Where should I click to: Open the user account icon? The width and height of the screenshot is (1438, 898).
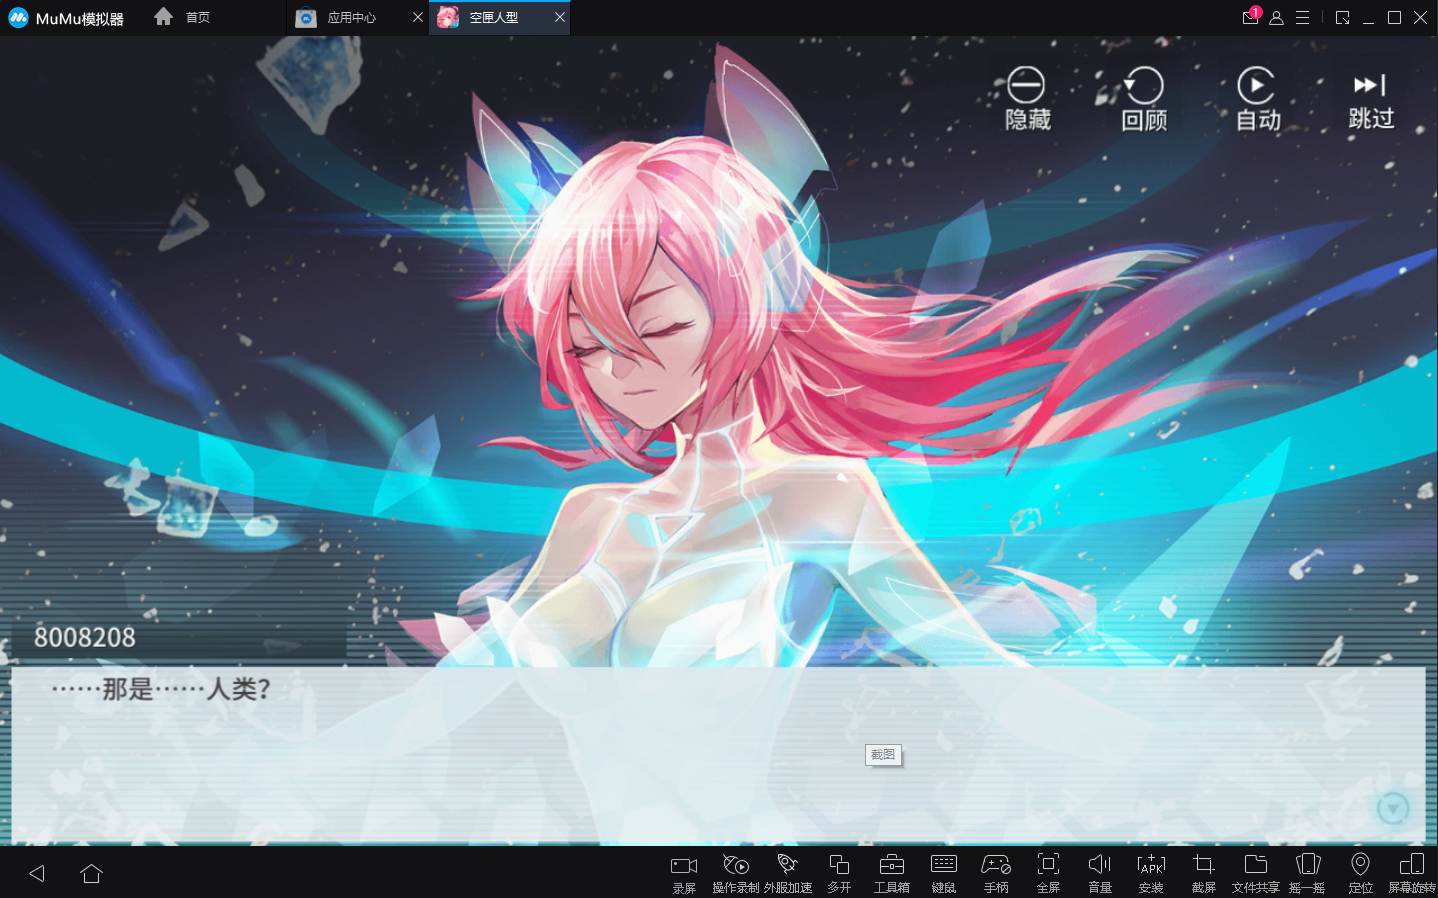pyautogui.click(x=1277, y=18)
